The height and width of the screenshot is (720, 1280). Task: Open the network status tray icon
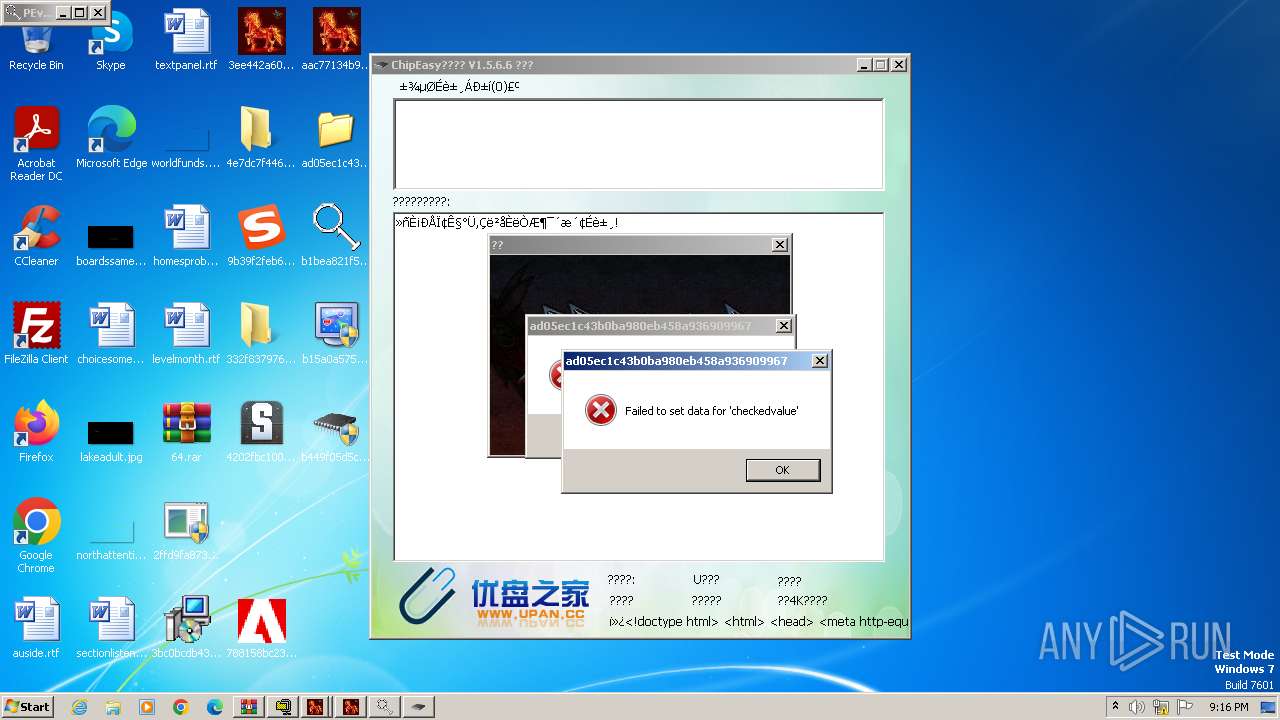1161,707
